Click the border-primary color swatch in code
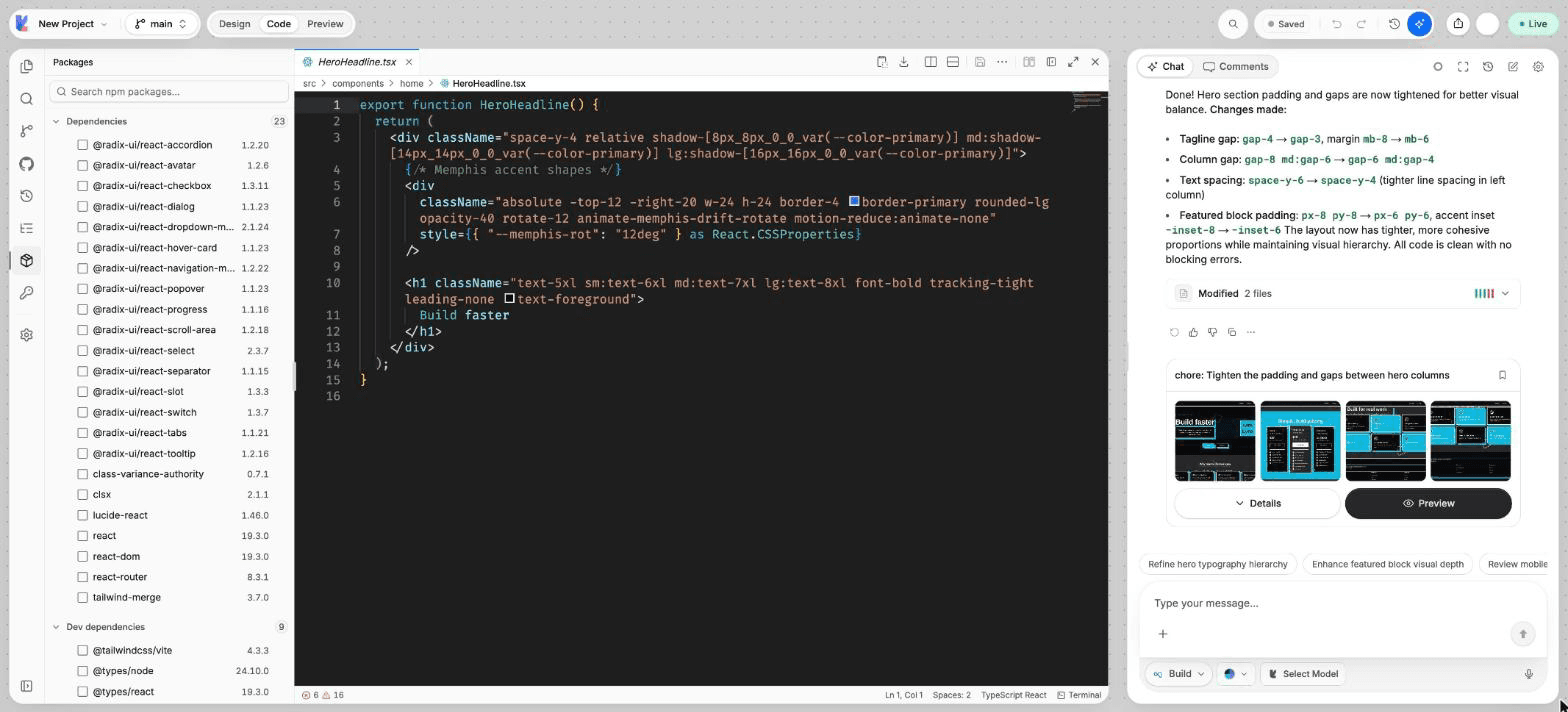Image resolution: width=1568 pixels, height=712 pixels. pyautogui.click(x=854, y=201)
